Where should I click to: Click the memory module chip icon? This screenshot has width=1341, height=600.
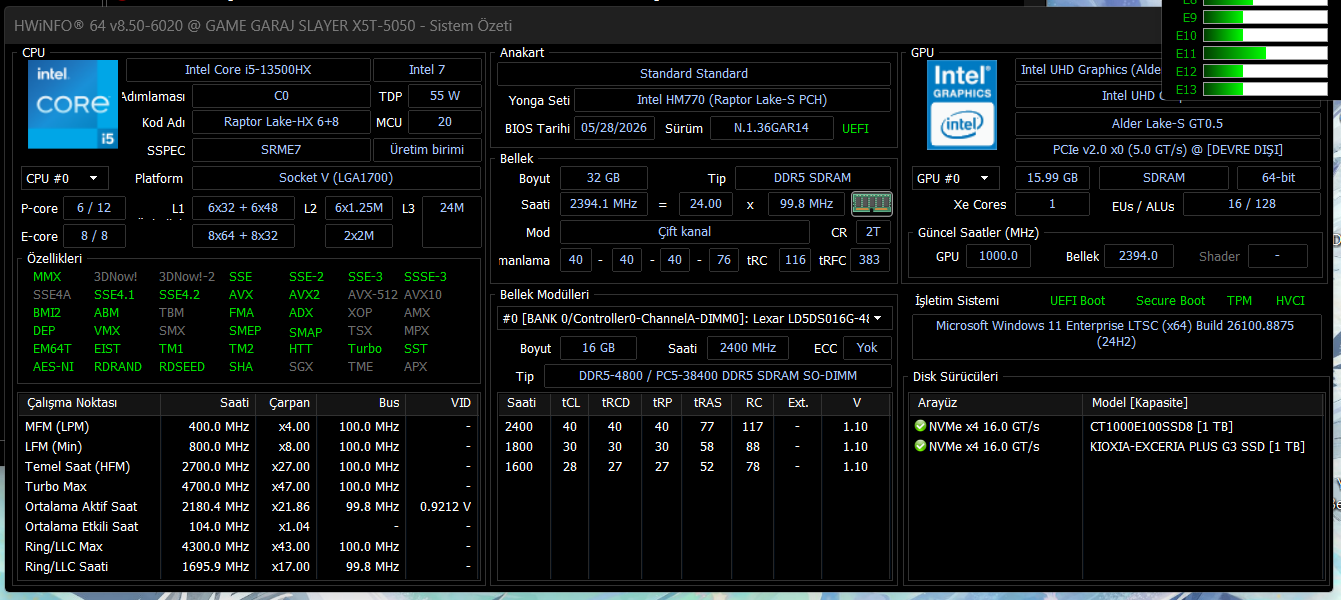pos(871,204)
